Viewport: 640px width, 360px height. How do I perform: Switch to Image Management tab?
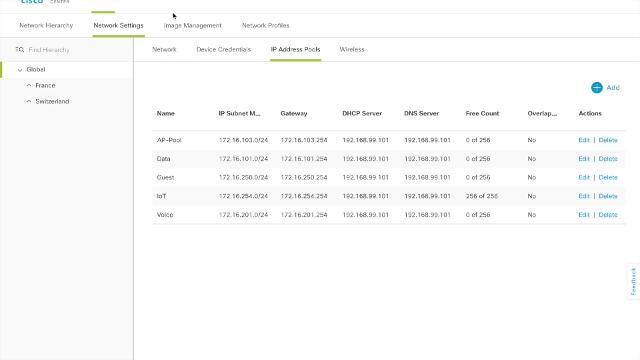193,25
